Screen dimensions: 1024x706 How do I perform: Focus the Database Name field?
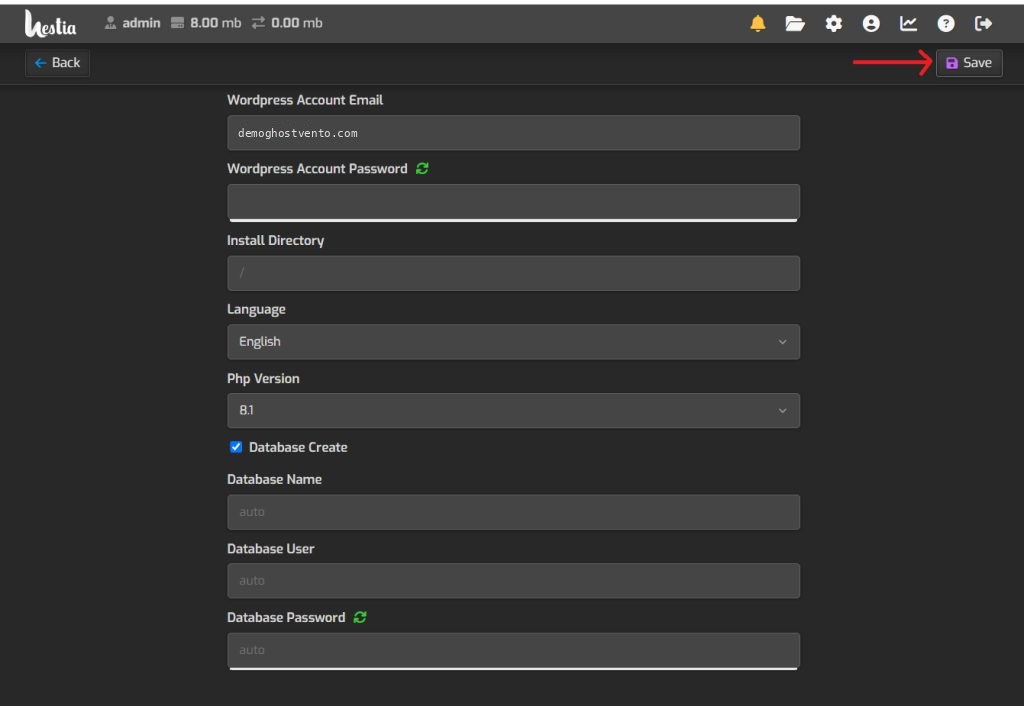coord(513,512)
